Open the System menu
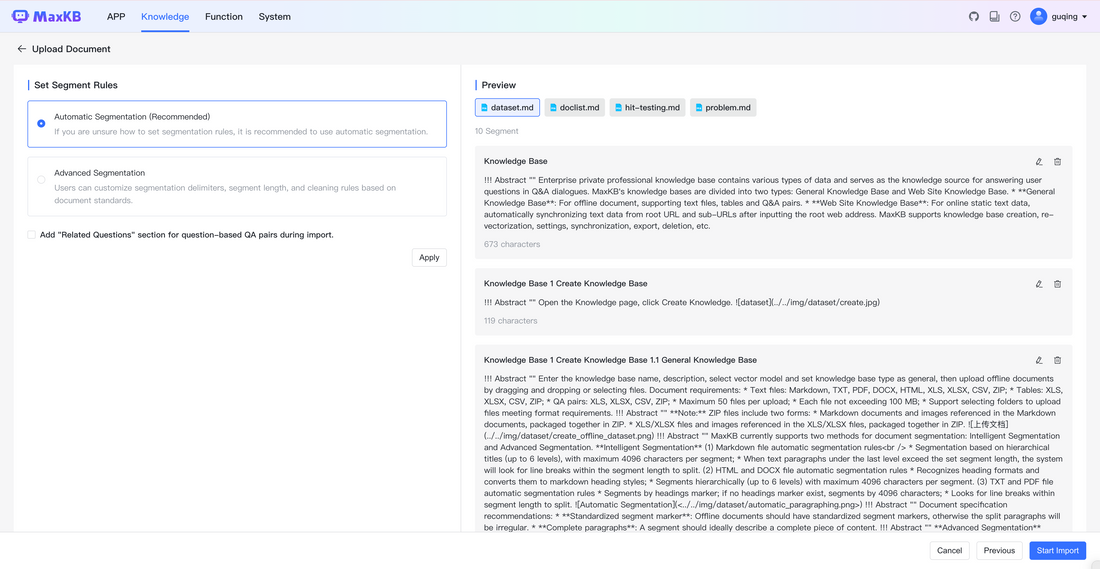Screen dimensions: 1100x569 pos(274,16)
